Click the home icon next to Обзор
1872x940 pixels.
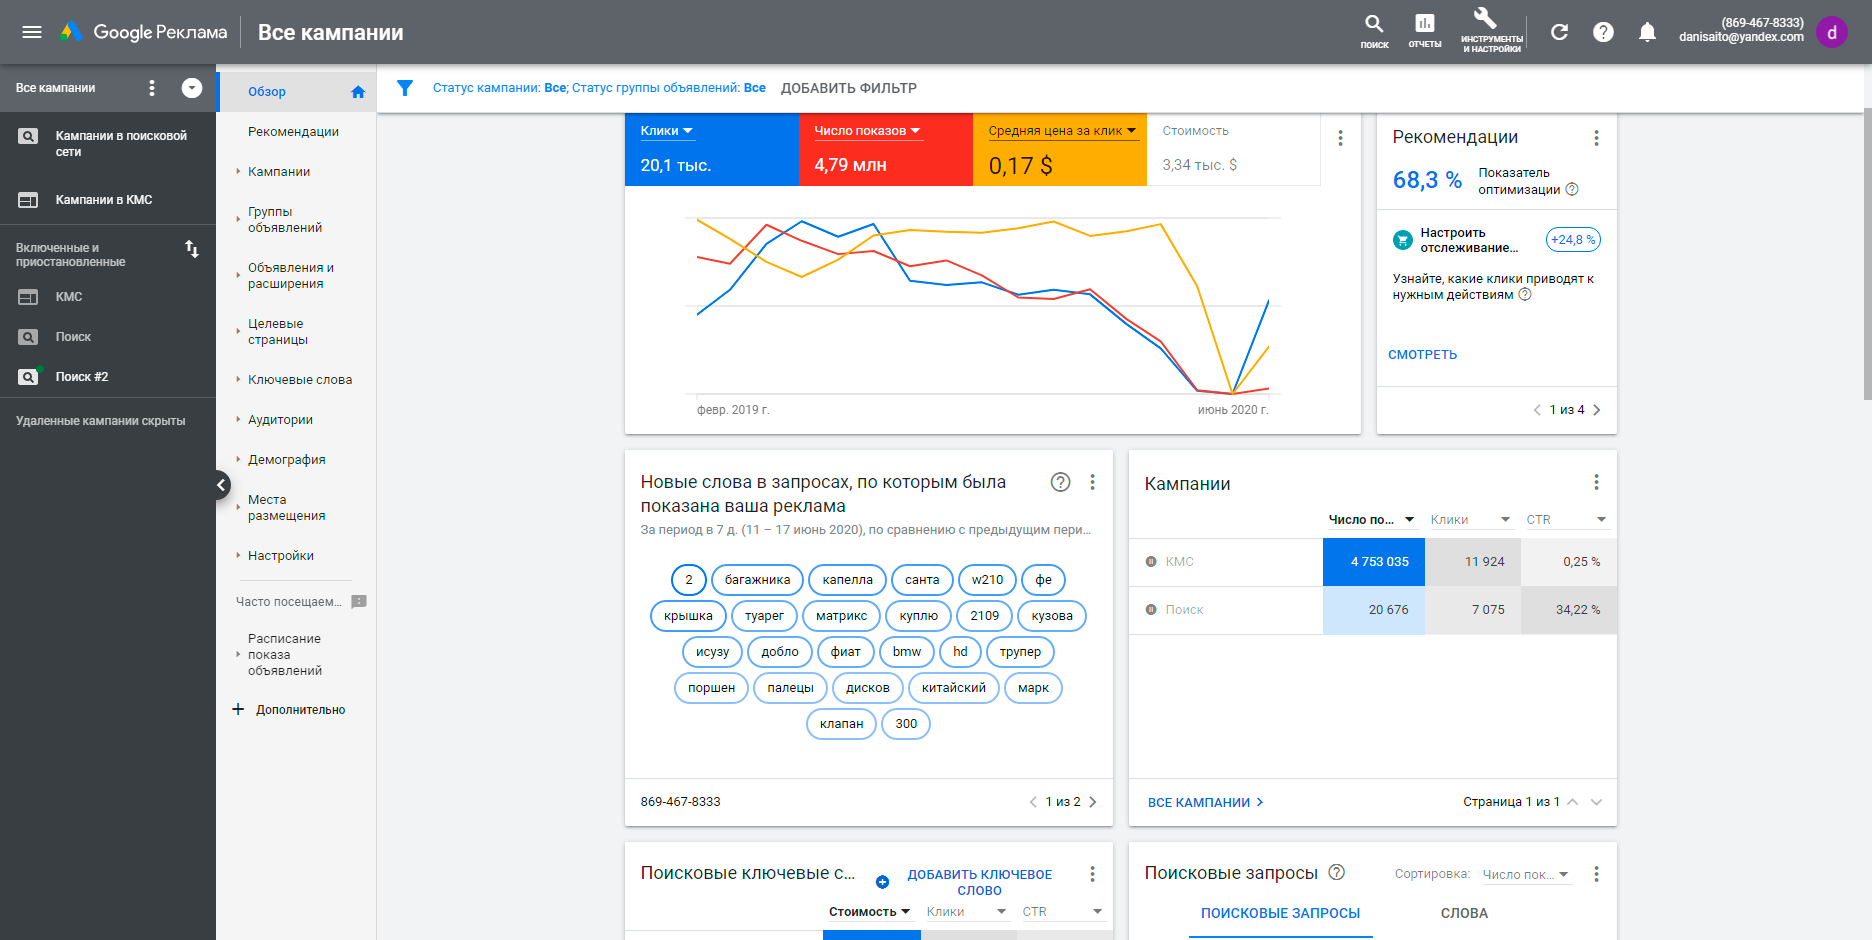(358, 92)
